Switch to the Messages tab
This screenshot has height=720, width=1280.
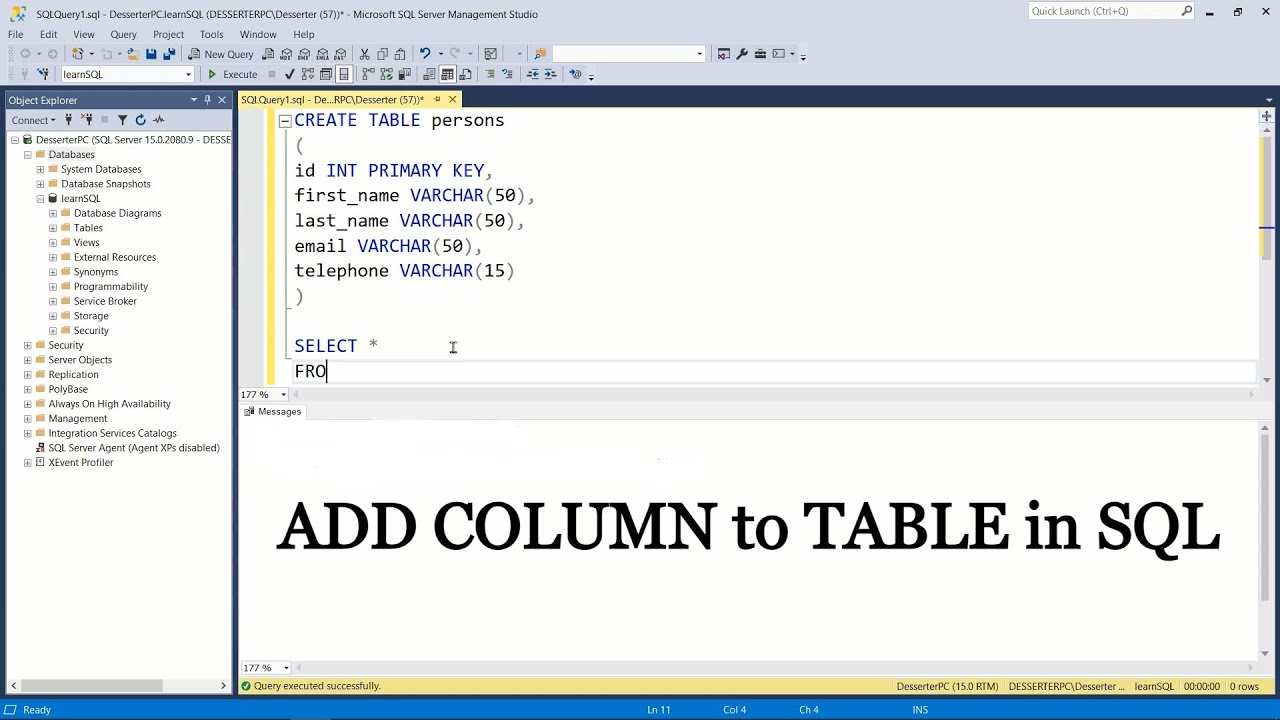(272, 412)
